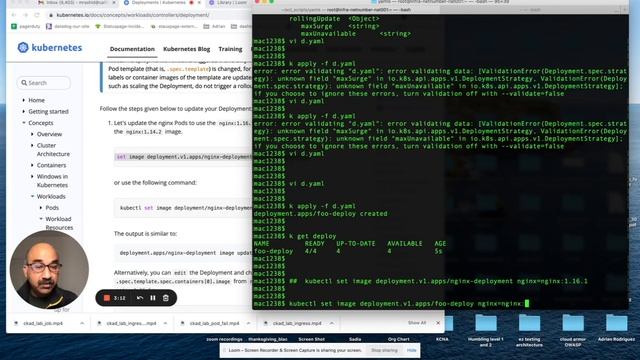Open Workload Resources in the sidebar
The width and height of the screenshot is (640, 360).
pos(59,223)
